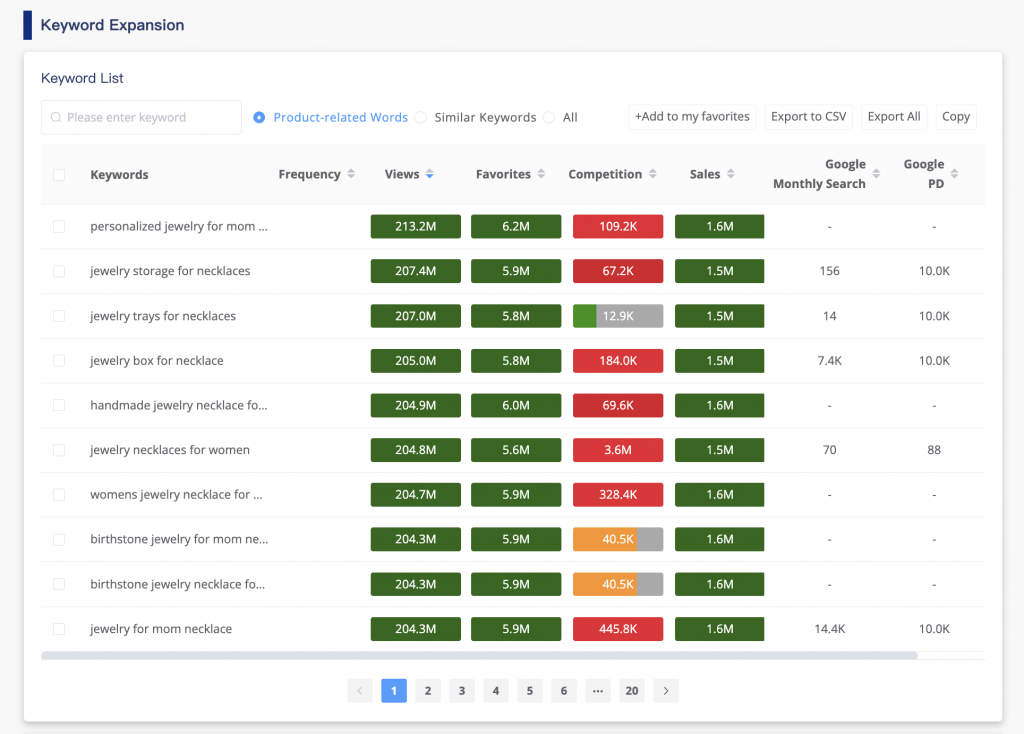Click the Copy button
The image size is (1024, 734).
[955, 117]
